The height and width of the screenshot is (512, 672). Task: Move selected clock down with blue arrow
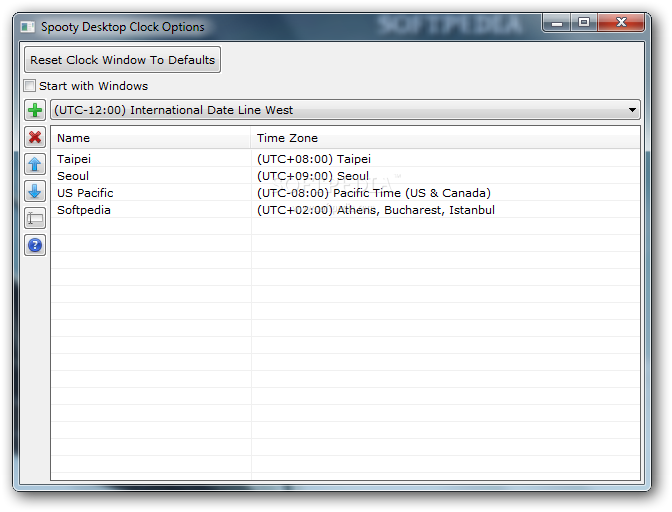(x=35, y=191)
